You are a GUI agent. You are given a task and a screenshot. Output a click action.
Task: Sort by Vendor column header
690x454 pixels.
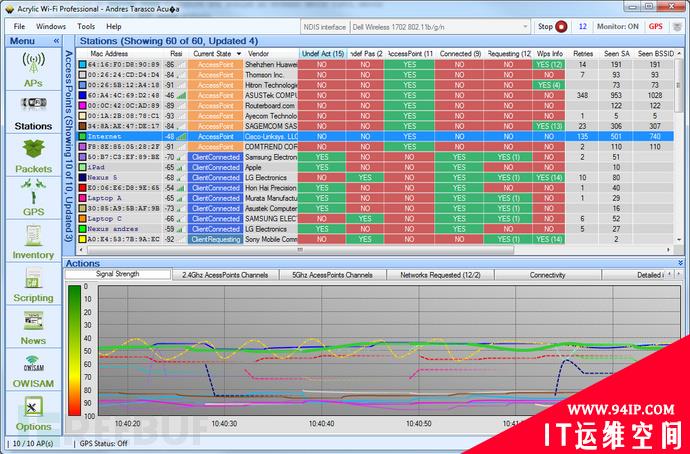point(258,54)
